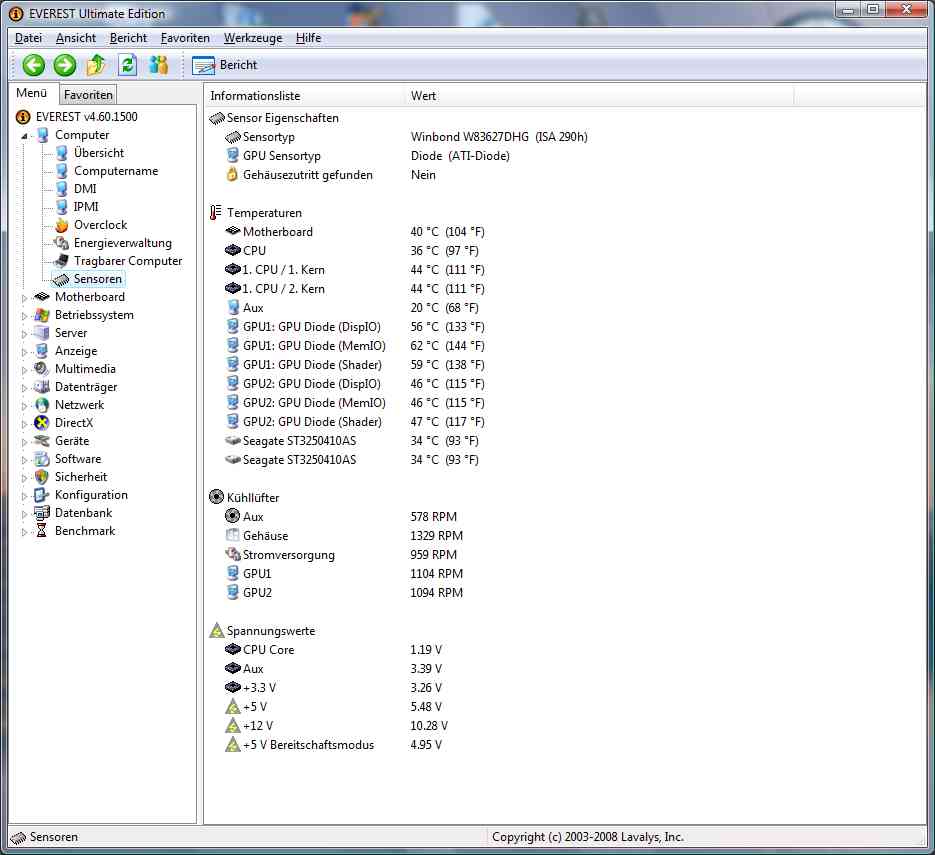Click the Spannungswerte warning triangle icon
935x855 pixels.
point(216,630)
